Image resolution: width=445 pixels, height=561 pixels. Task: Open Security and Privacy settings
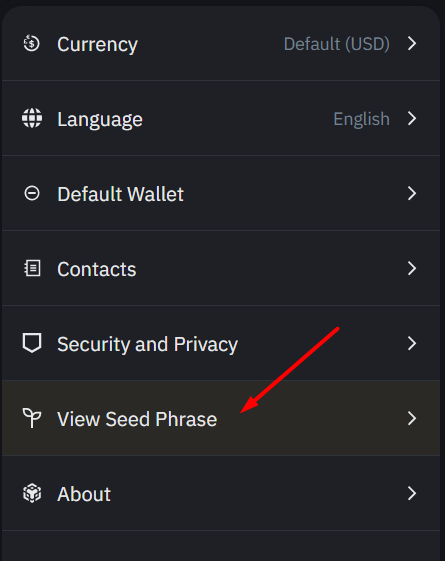coord(221,343)
